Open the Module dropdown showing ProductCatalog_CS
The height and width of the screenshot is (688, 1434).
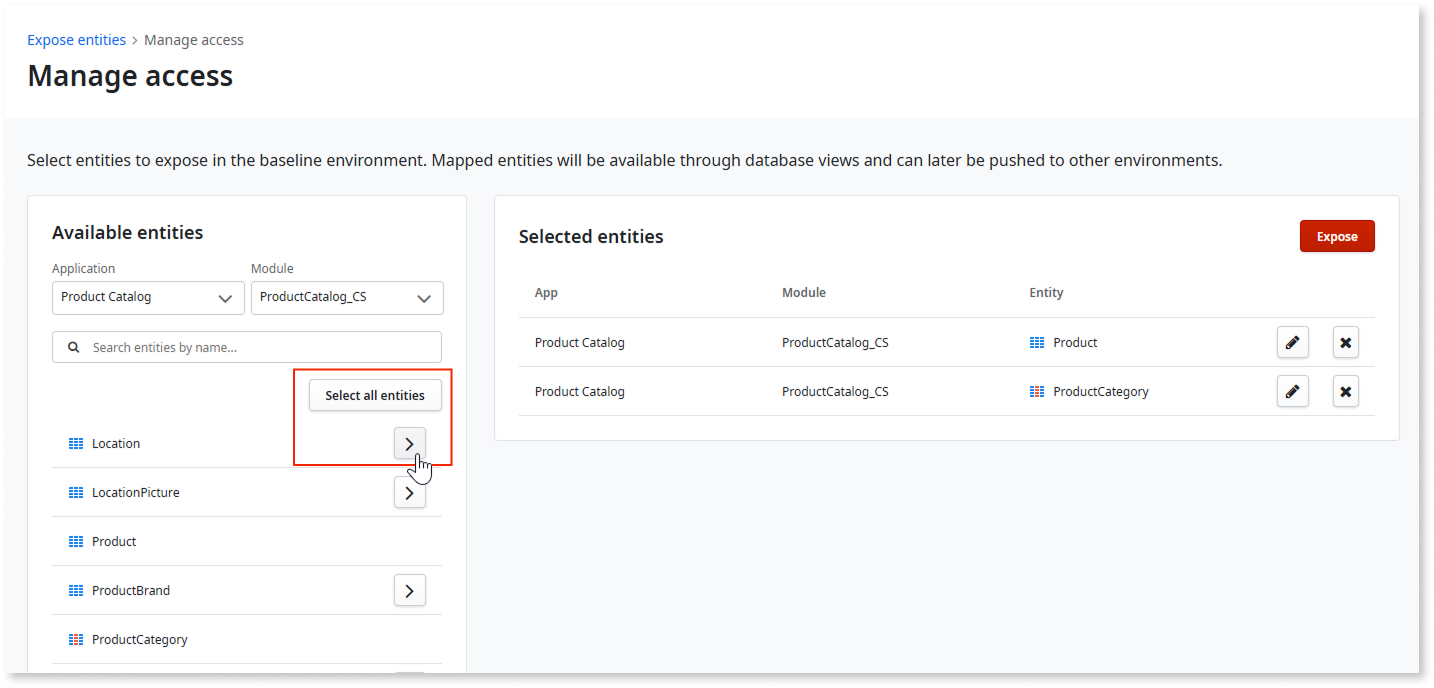347,297
